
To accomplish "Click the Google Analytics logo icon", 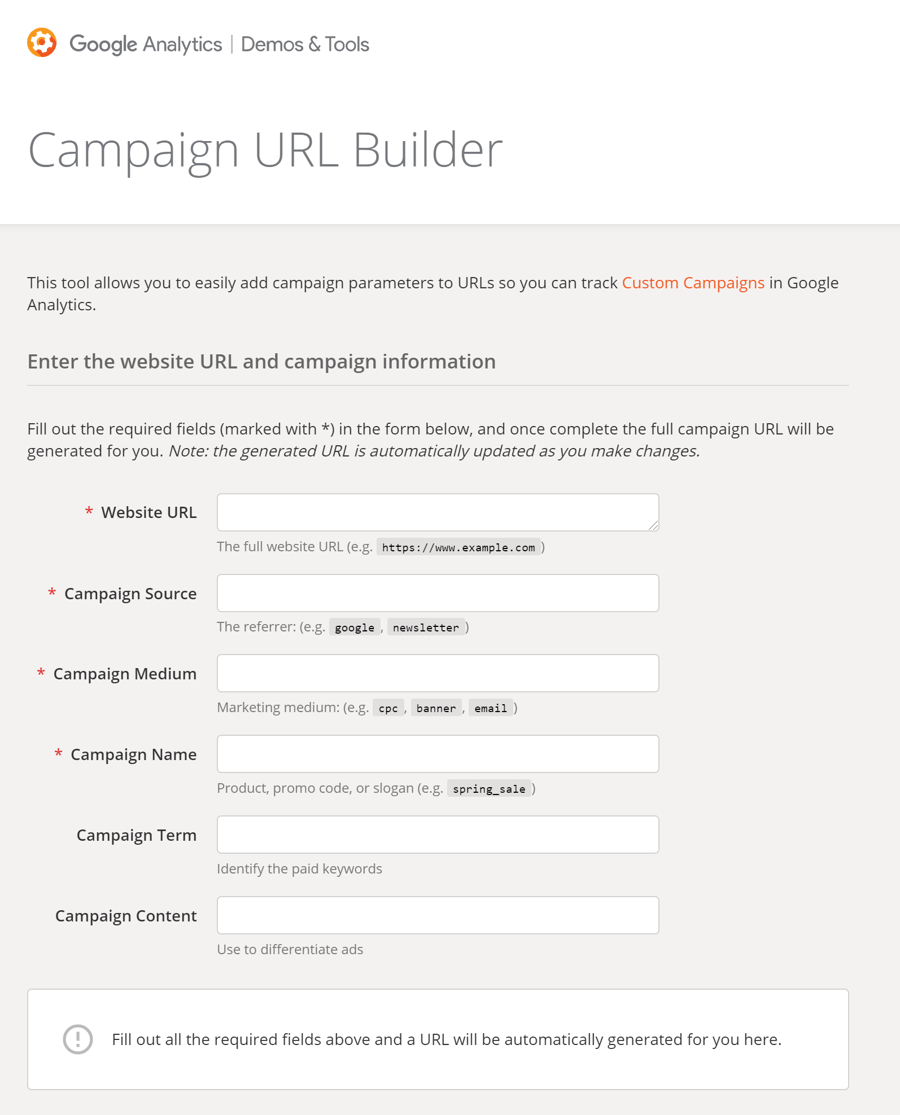I will [41, 43].
